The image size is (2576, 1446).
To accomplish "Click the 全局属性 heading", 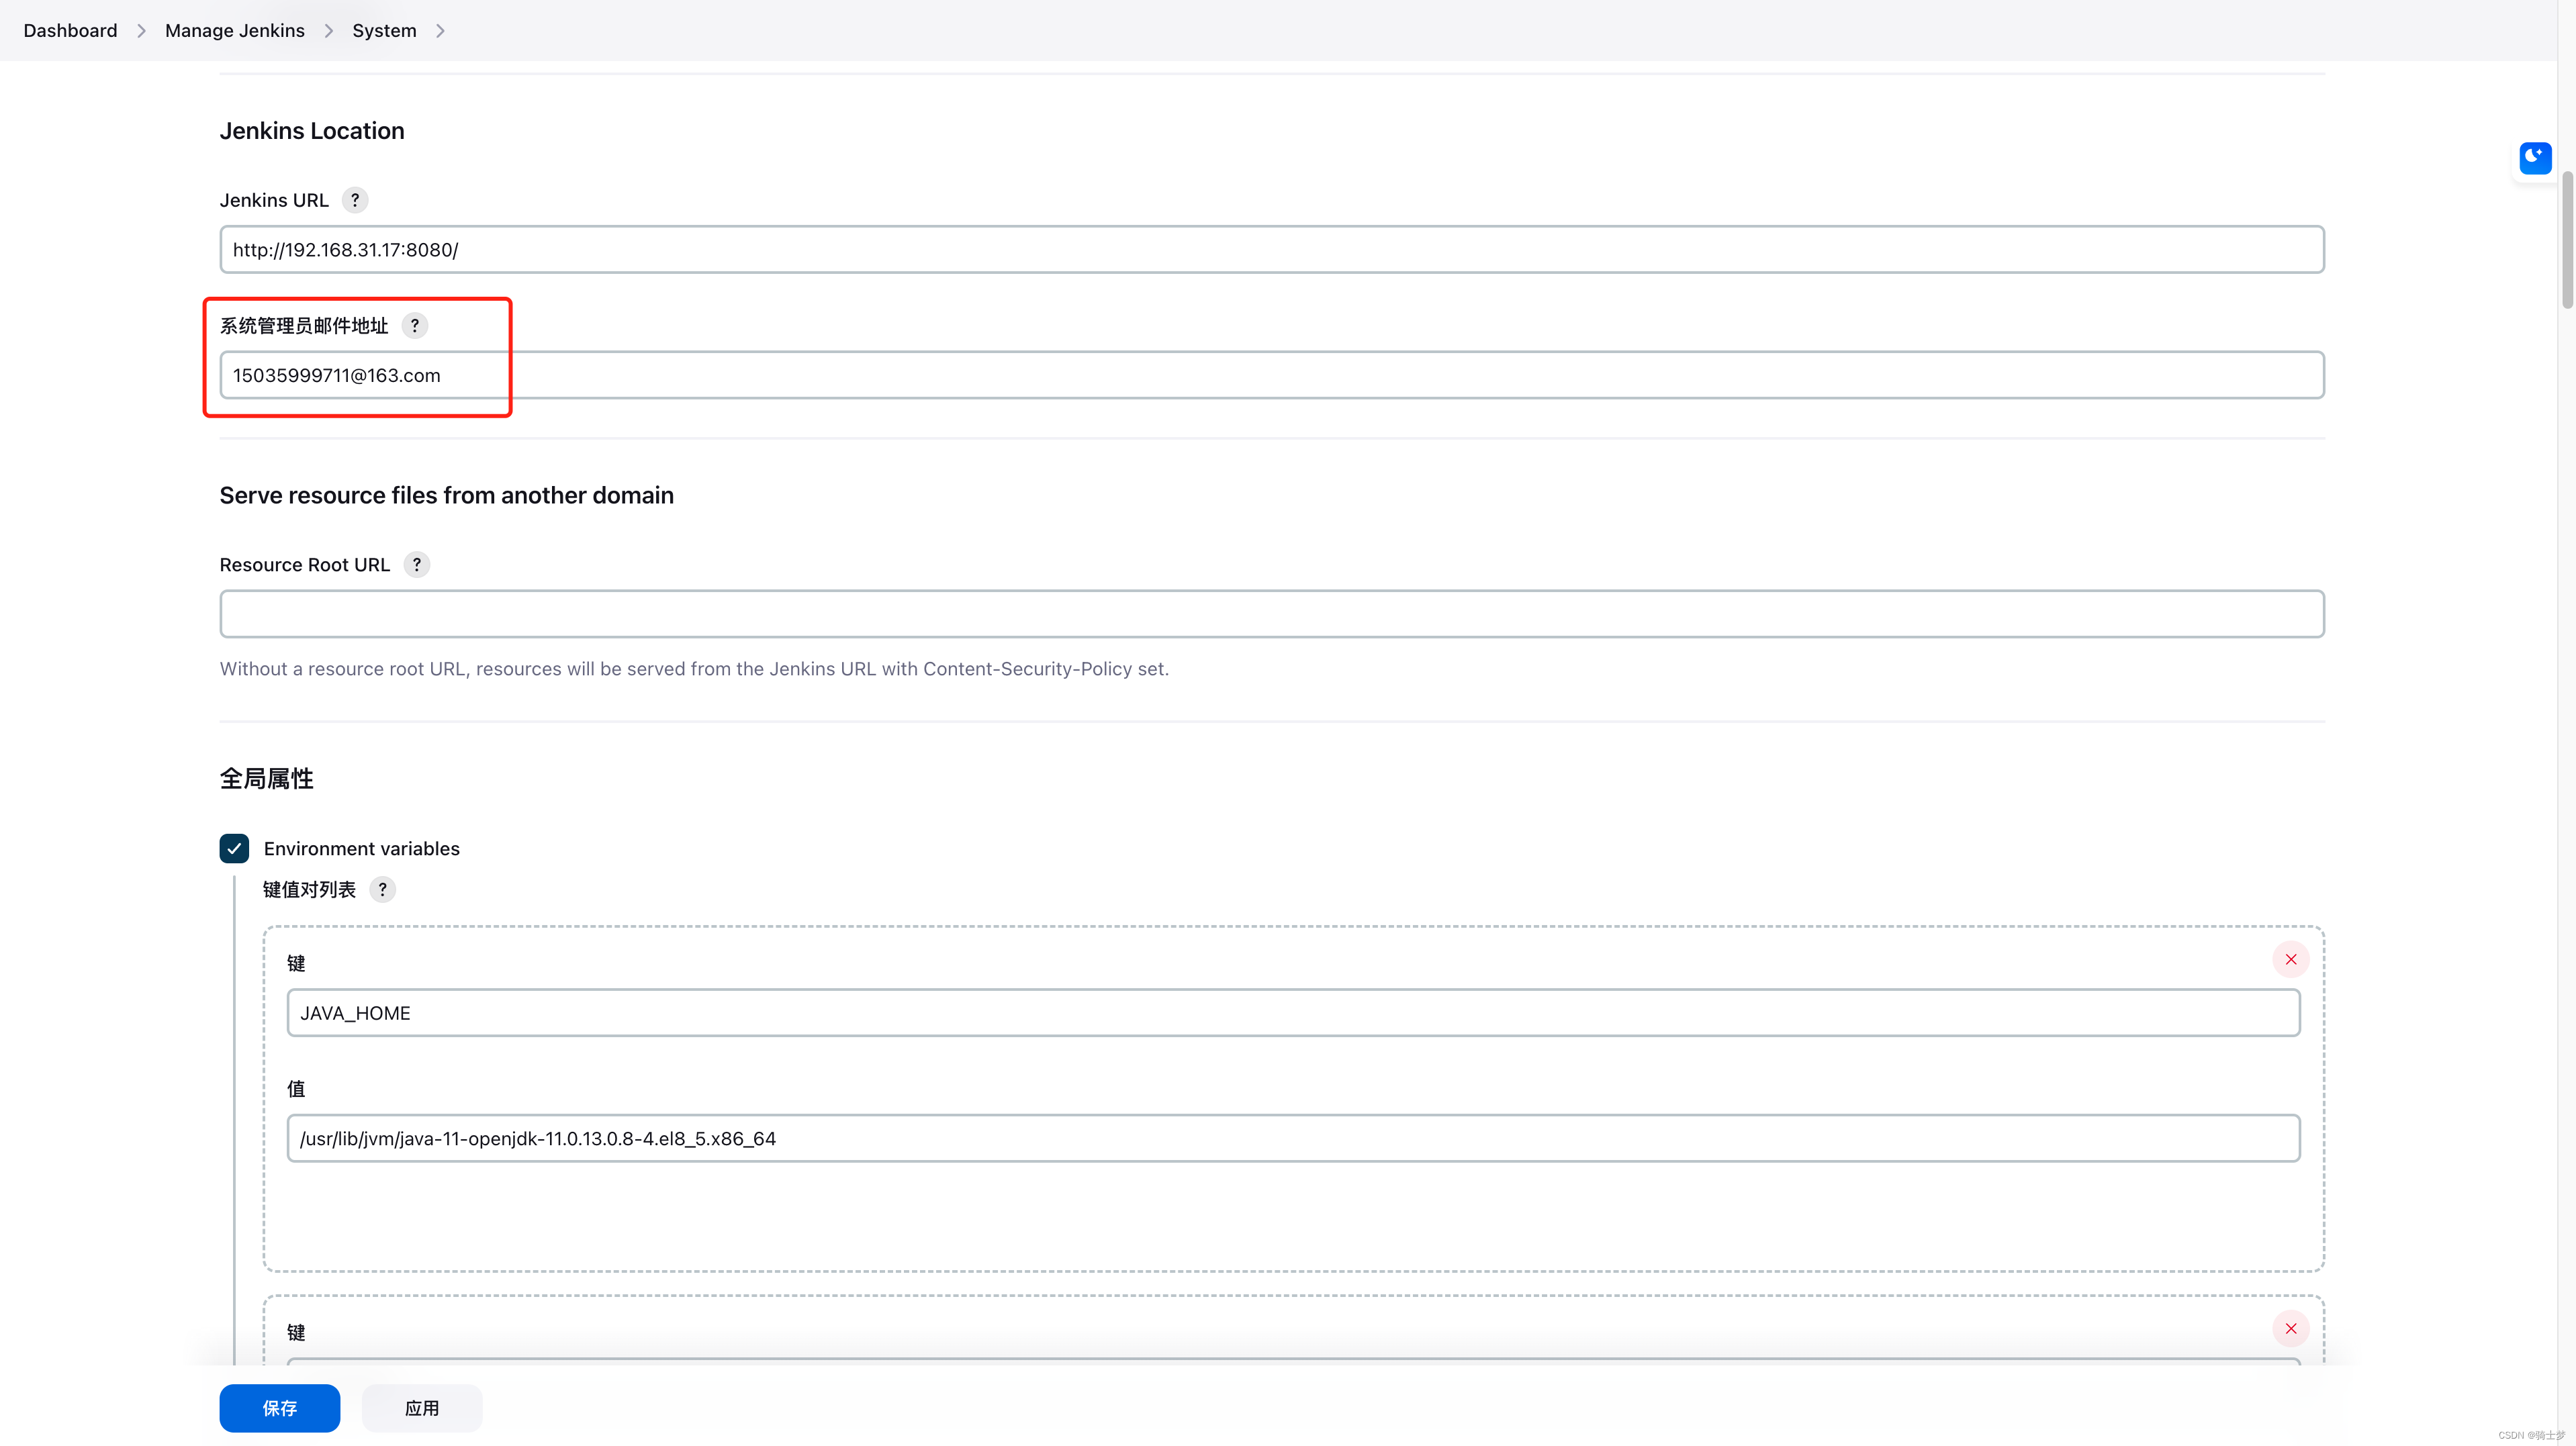I will [x=267, y=778].
